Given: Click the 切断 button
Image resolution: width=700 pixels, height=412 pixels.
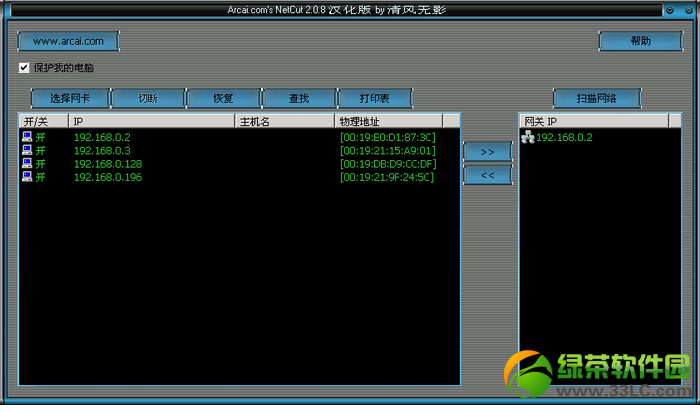Looking at the screenshot, I should (148, 98).
